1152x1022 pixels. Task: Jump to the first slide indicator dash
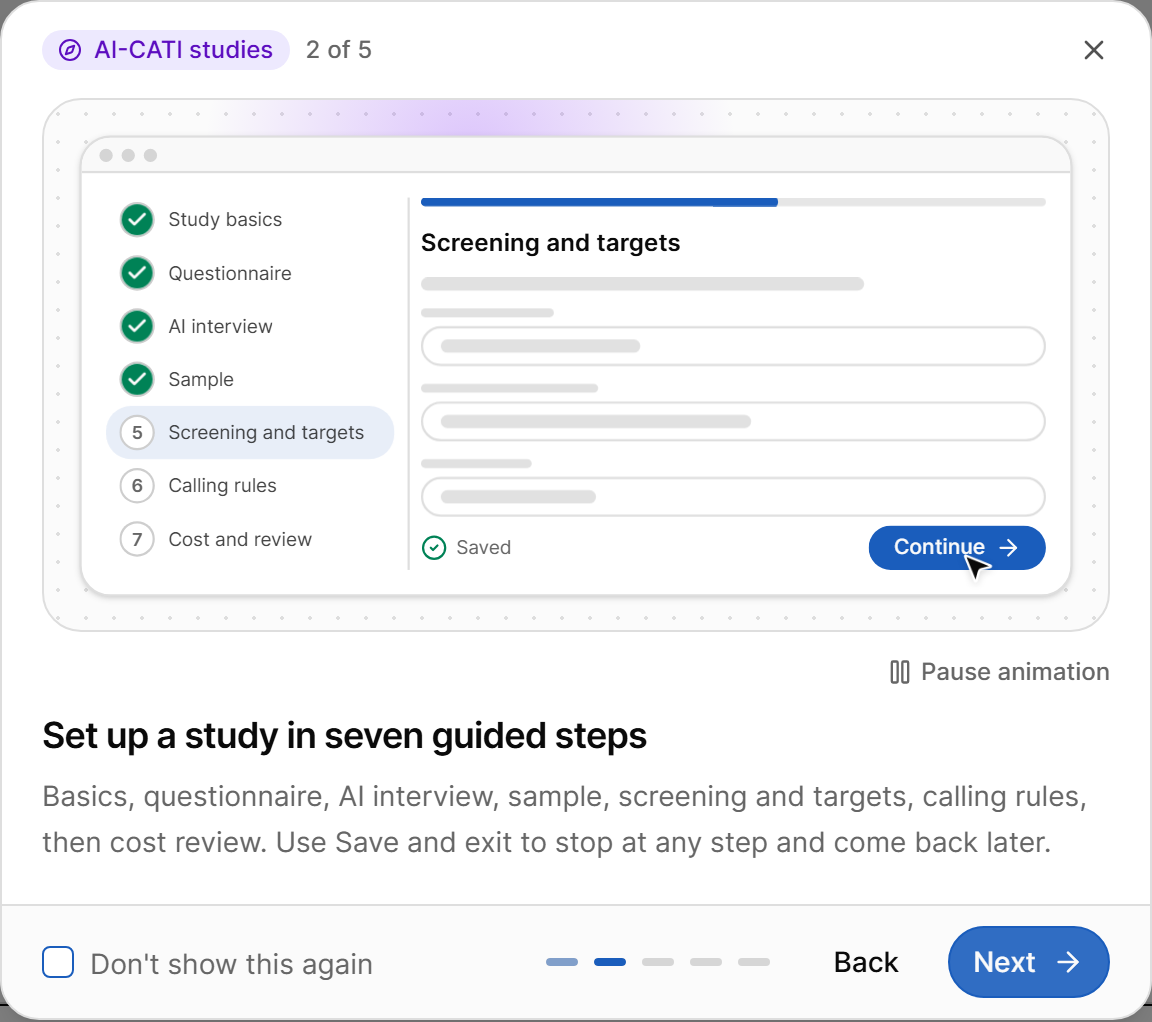(x=562, y=962)
